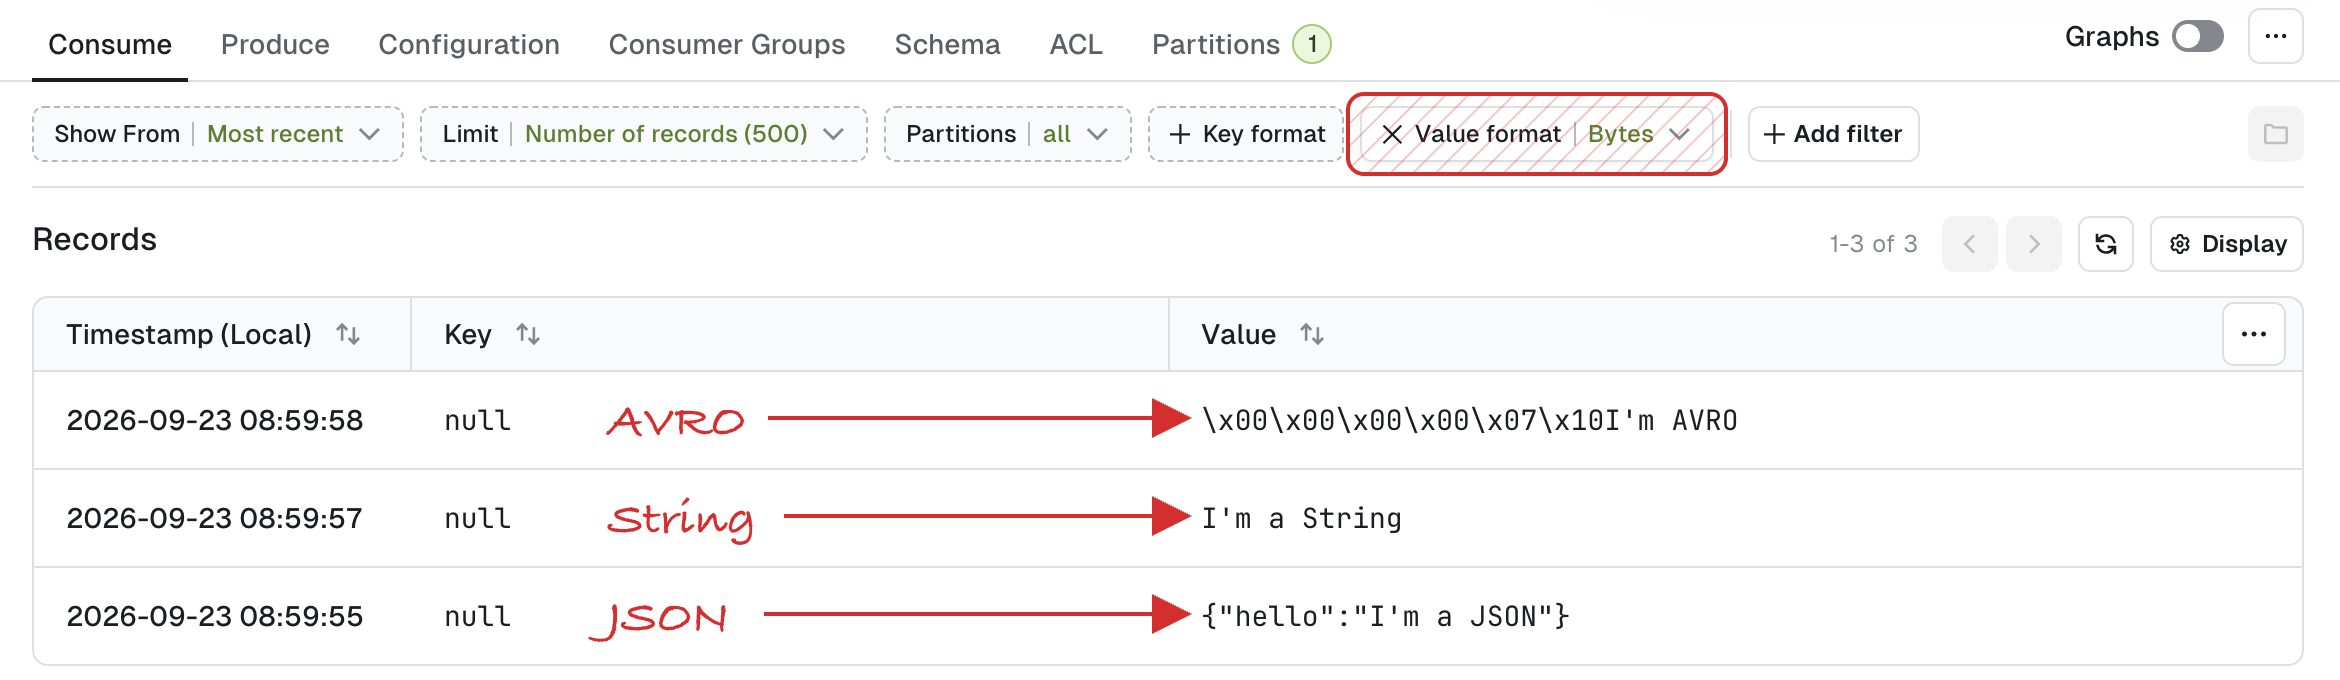Open the Configuration tab

[x=469, y=45]
